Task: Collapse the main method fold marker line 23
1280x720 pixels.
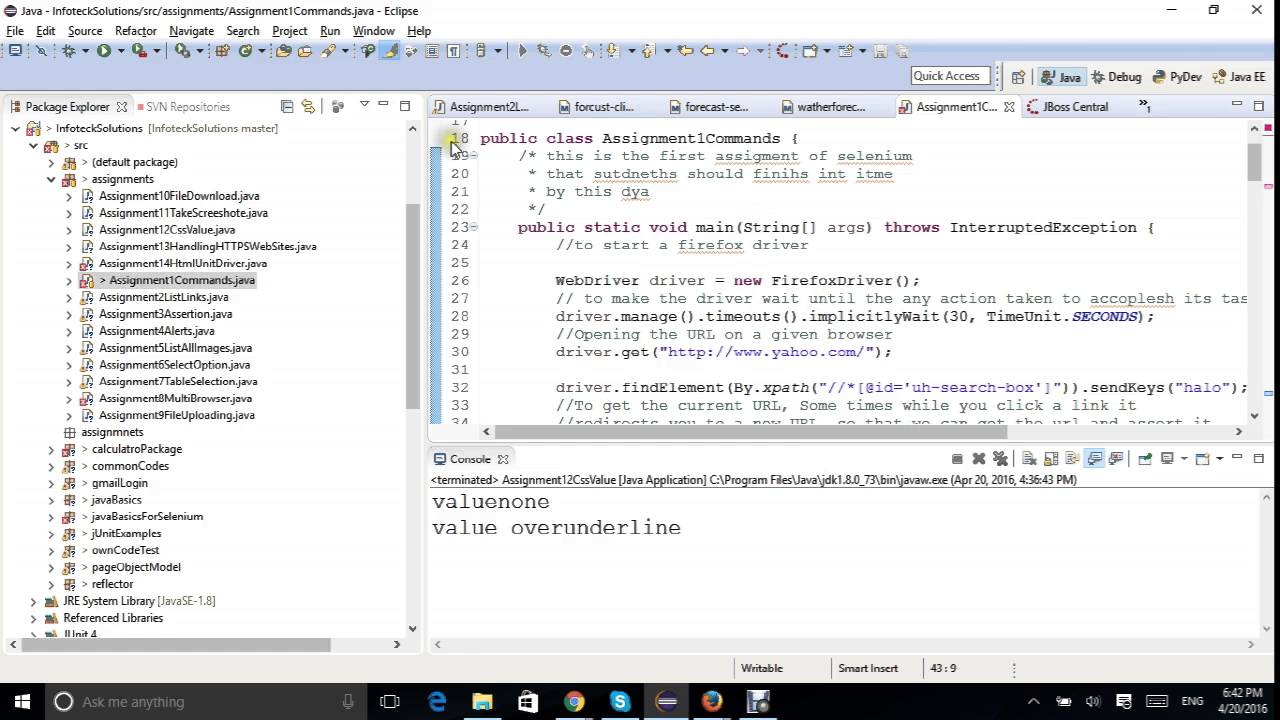Action: tap(474, 227)
